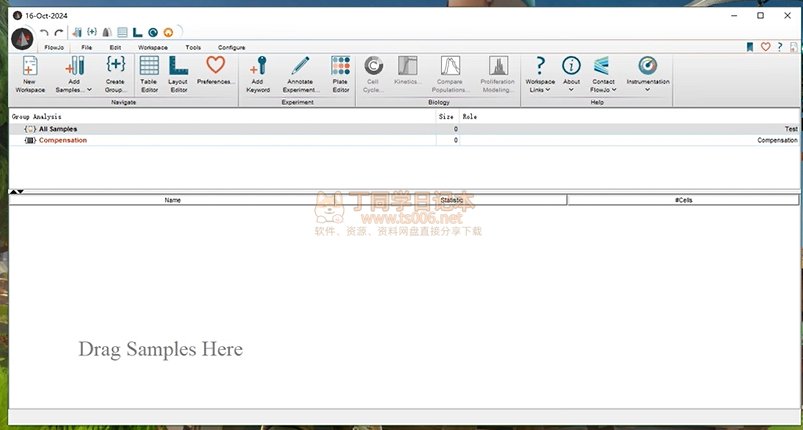
Task: Click the blue bookmark icon at top right
Action: pos(750,47)
